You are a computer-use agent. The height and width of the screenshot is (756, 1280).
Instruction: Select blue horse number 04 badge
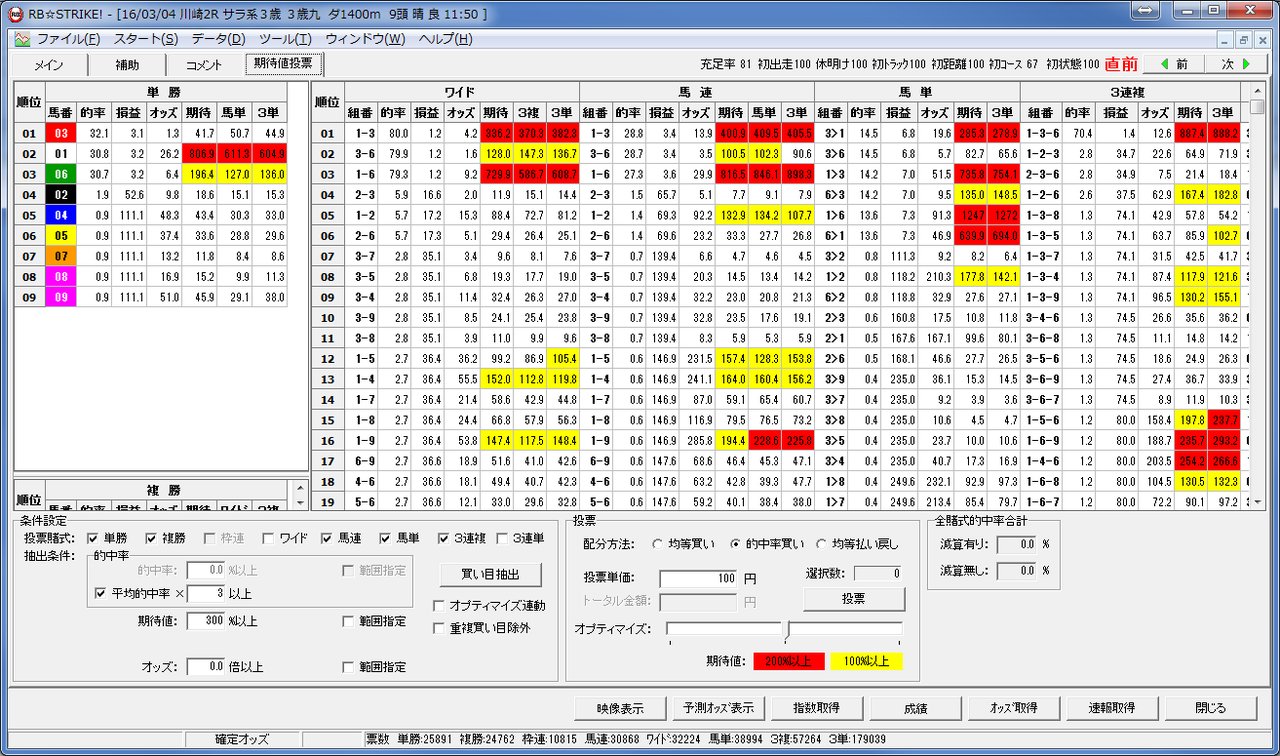pos(60,214)
